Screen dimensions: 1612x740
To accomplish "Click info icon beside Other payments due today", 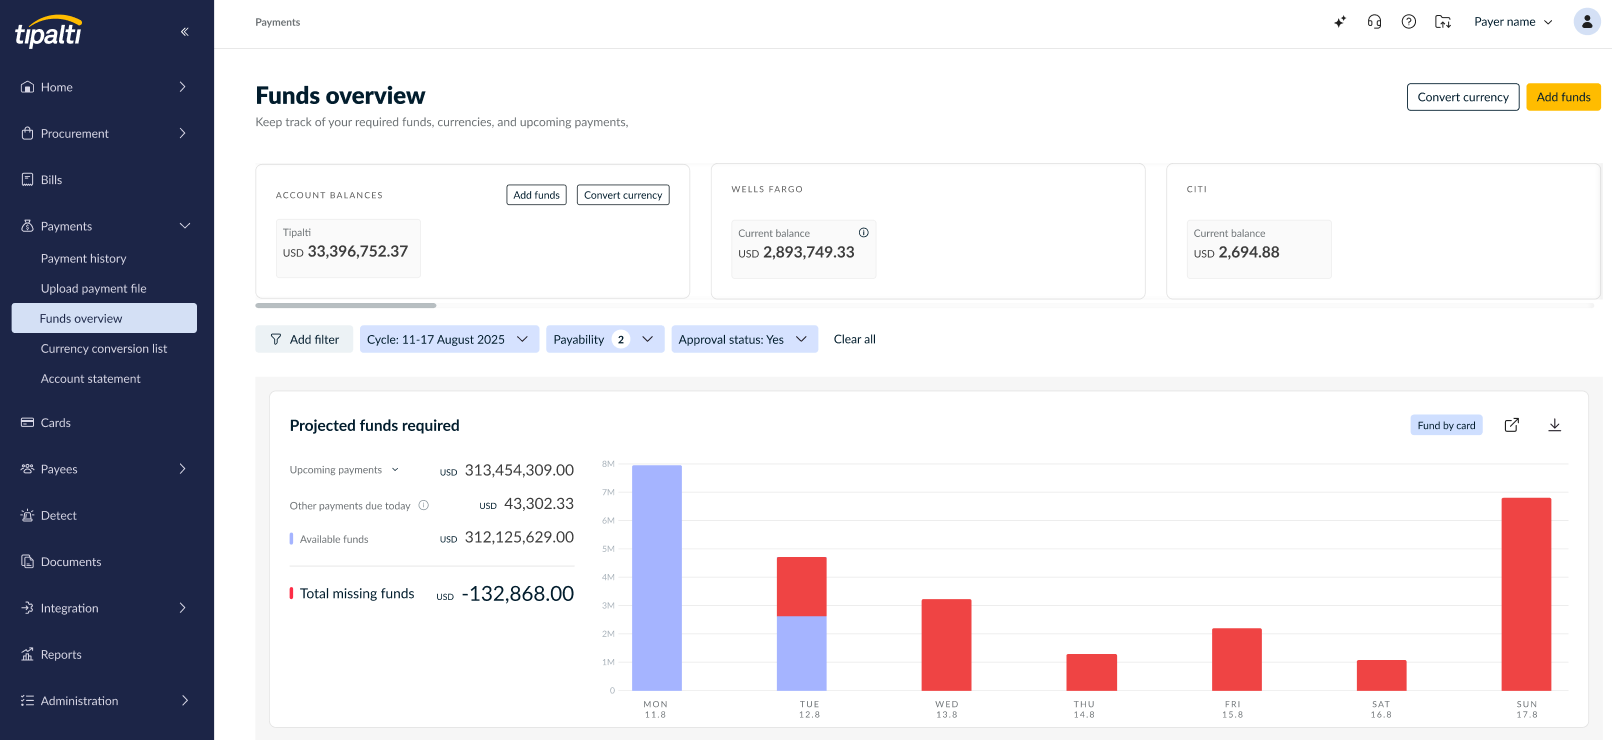I will [424, 505].
